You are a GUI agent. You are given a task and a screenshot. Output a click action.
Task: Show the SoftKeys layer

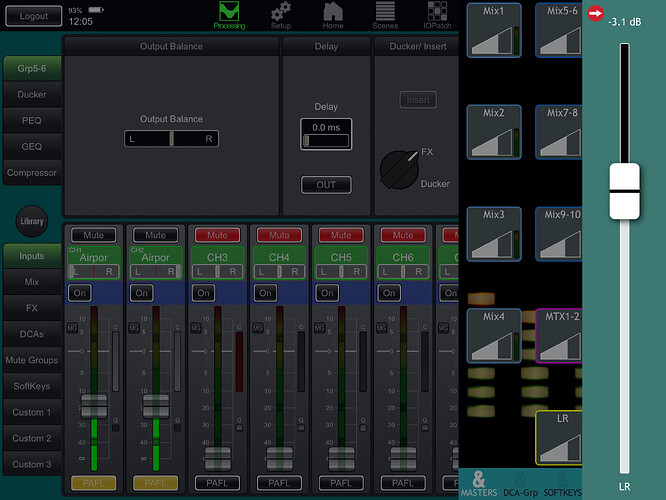[32, 386]
